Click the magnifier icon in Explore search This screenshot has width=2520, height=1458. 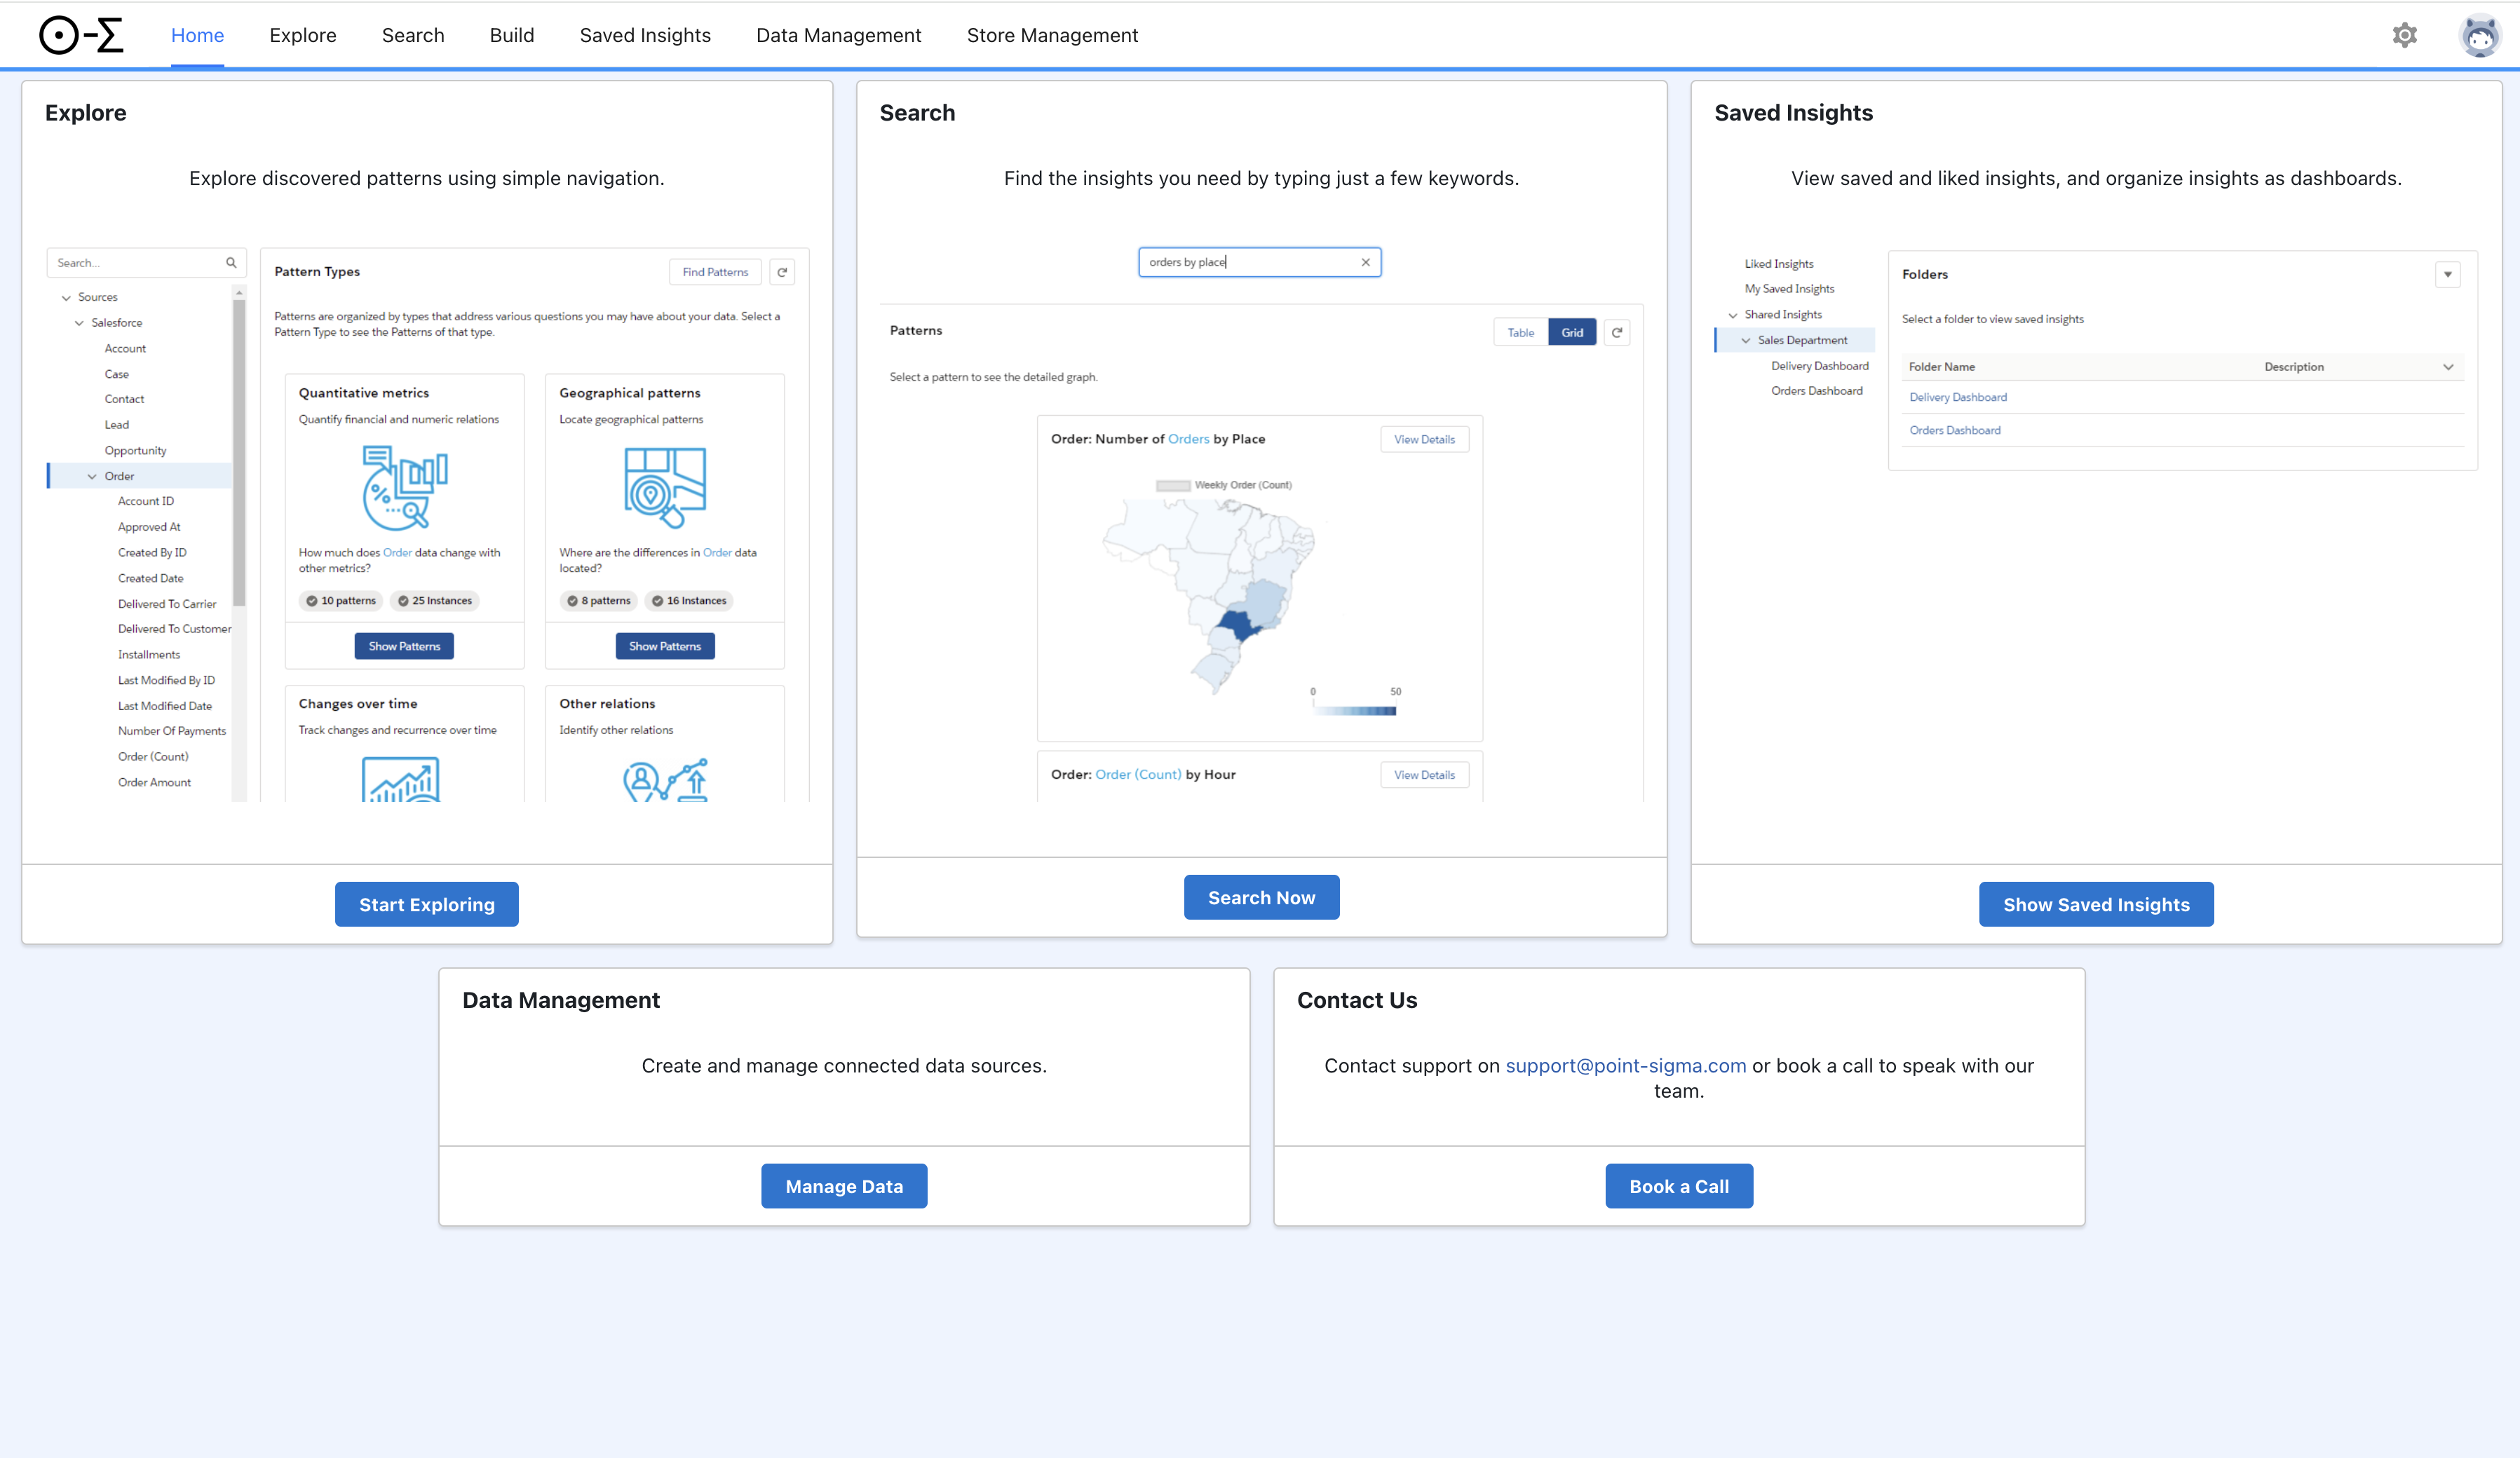click(x=231, y=263)
